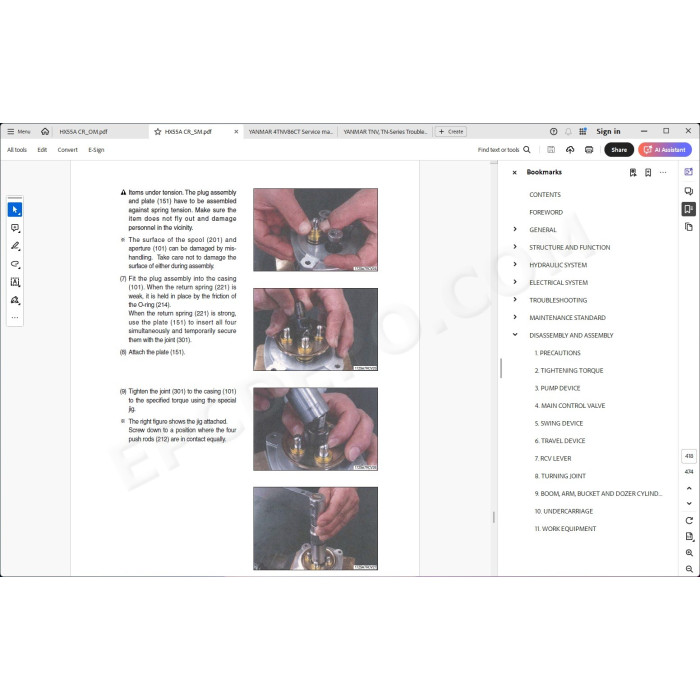700x700 pixels.
Task: Open the hamburger Menu
Action: pos(19,132)
